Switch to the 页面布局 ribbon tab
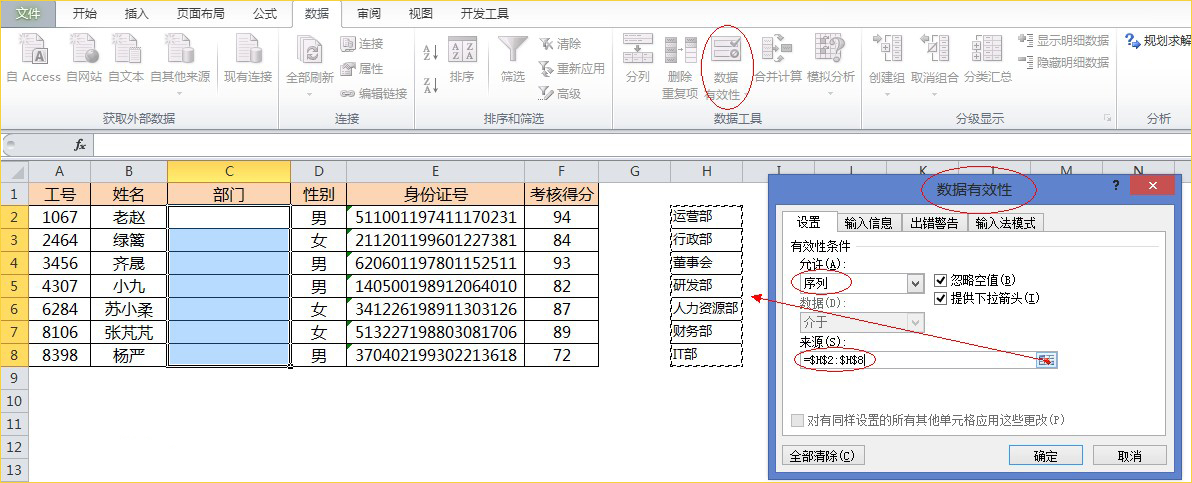1192x483 pixels. pyautogui.click(x=201, y=14)
